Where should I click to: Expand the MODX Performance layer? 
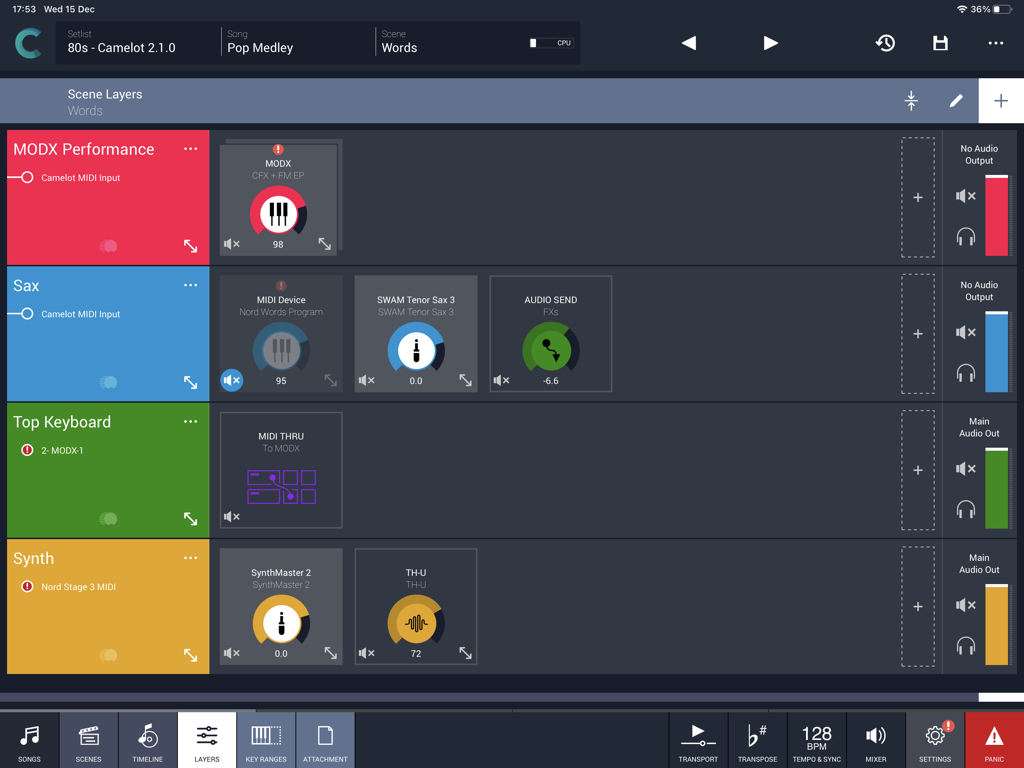[190, 246]
